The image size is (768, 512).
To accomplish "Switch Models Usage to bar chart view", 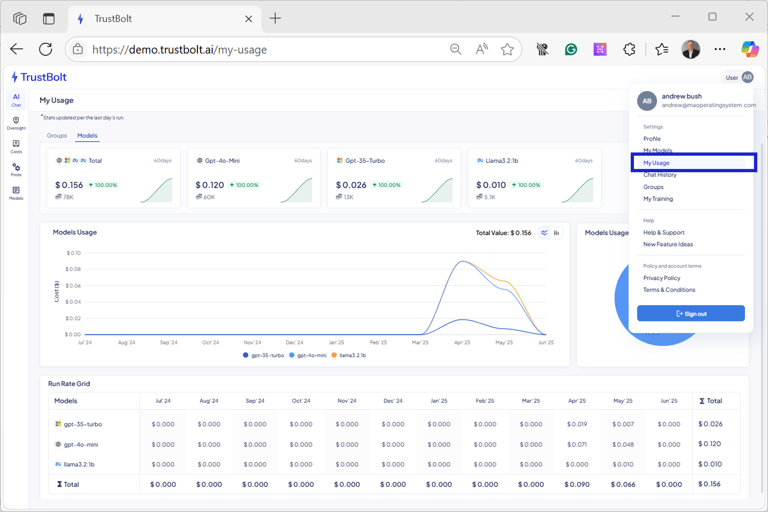I will (556, 233).
